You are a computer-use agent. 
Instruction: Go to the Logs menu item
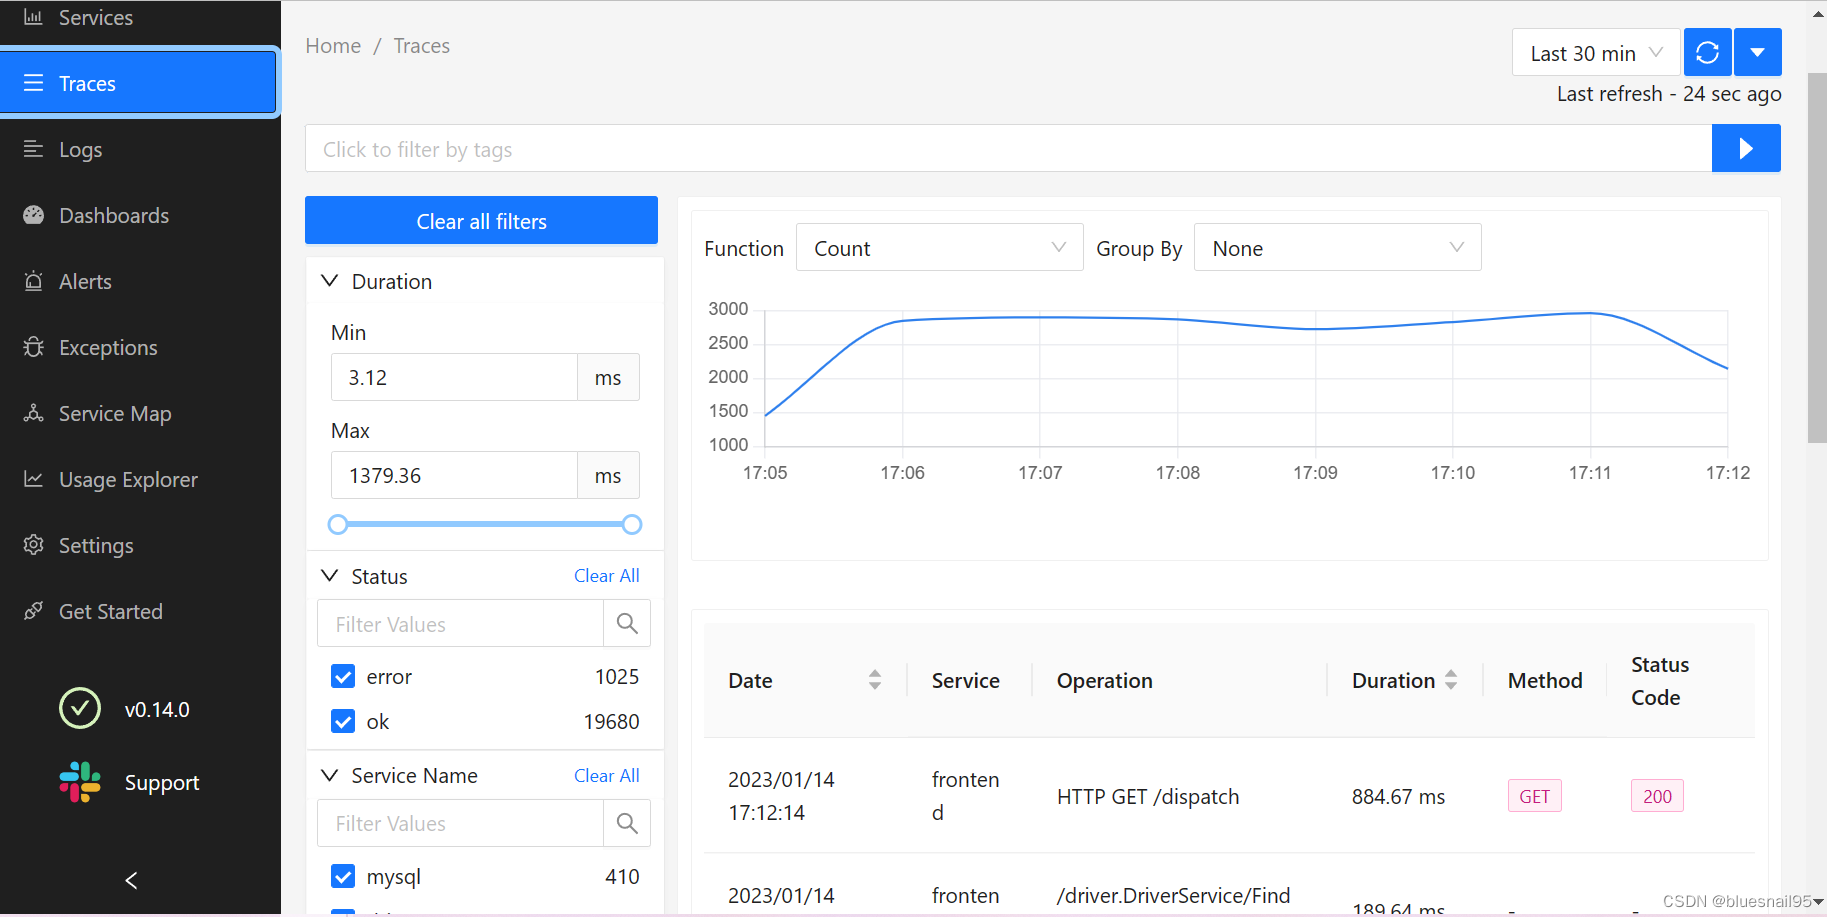140,149
